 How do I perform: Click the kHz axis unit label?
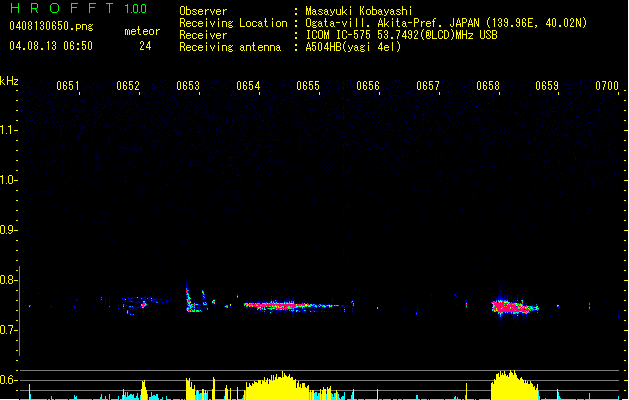9,81
